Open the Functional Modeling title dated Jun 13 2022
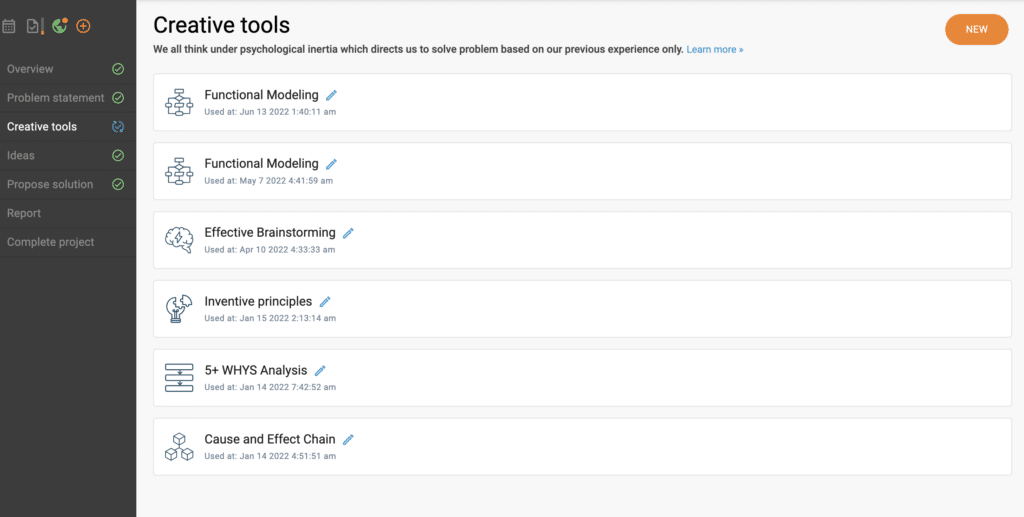Viewport: 1024px width, 517px height. [x=261, y=95]
